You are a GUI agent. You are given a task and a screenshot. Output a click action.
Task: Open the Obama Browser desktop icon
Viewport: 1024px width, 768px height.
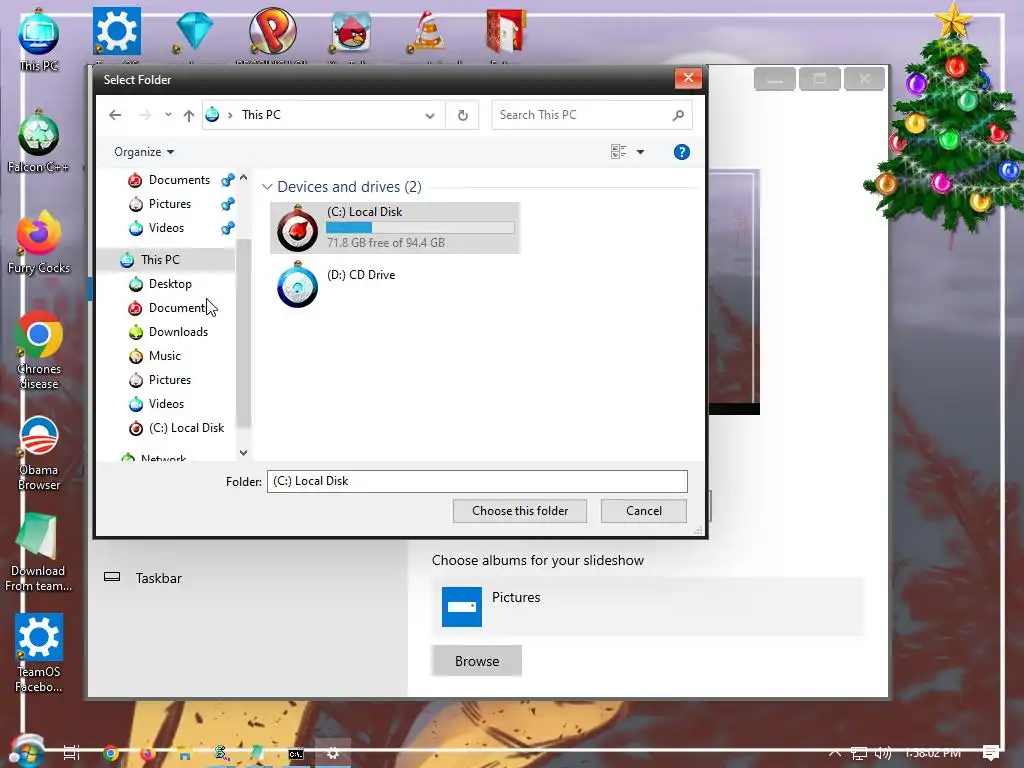coord(39,453)
